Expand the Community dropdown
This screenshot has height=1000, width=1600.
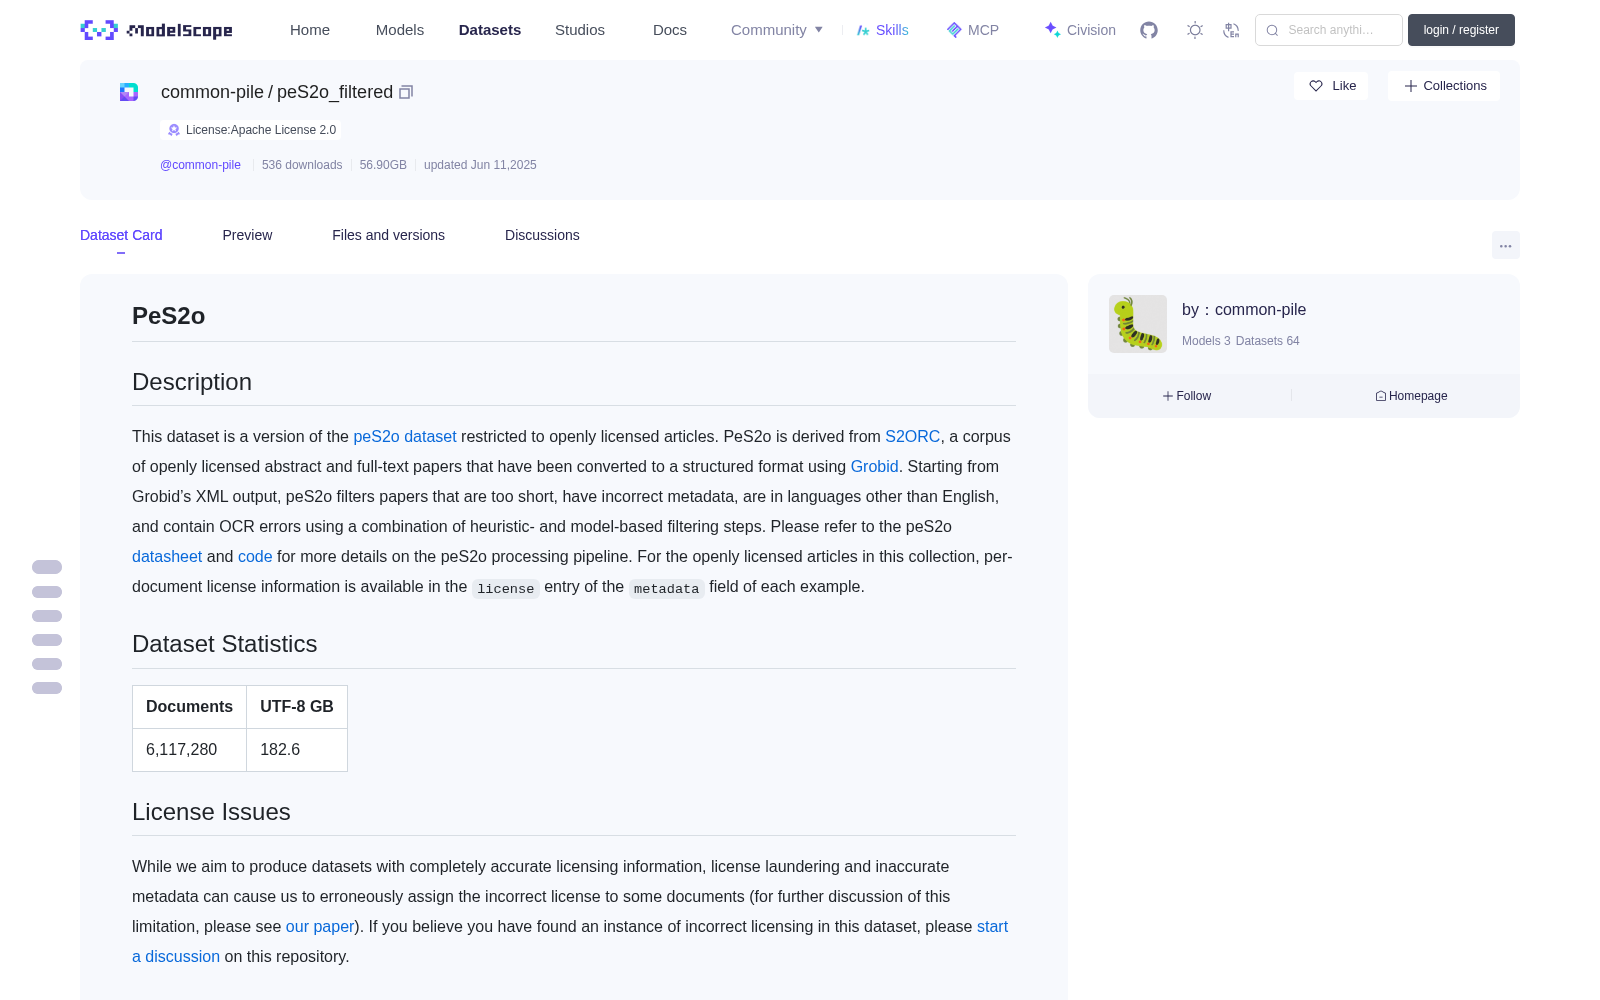click(777, 30)
